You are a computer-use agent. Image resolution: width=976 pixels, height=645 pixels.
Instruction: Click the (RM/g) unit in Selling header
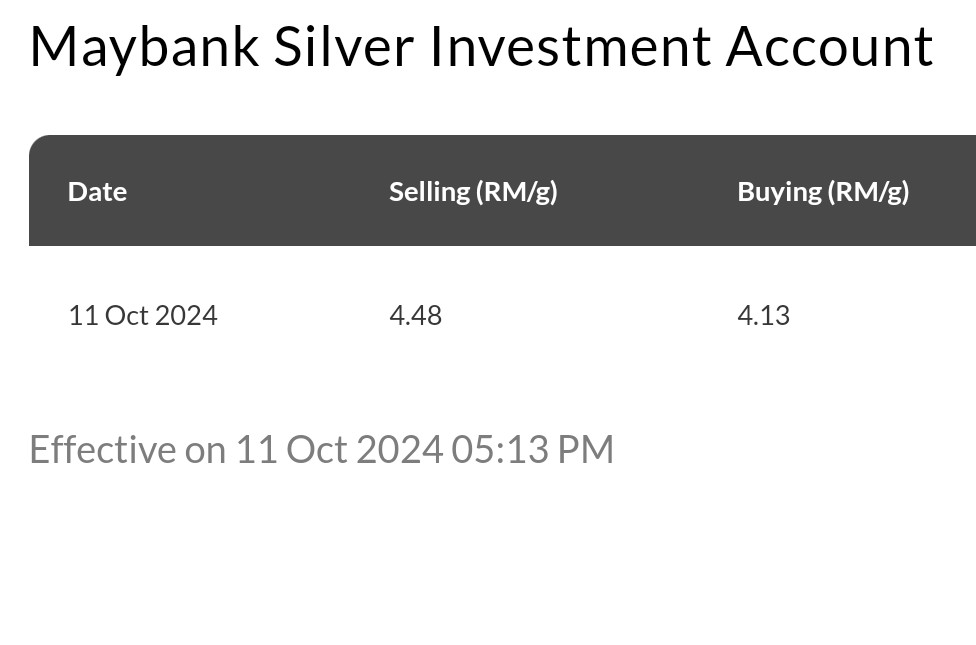(516, 191)
